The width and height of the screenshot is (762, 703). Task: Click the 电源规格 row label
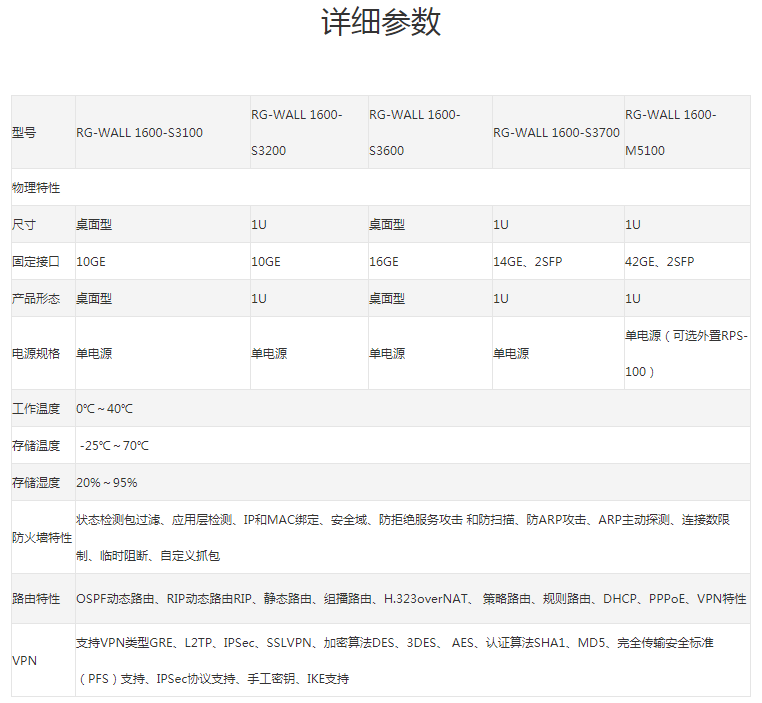(36, 354)
